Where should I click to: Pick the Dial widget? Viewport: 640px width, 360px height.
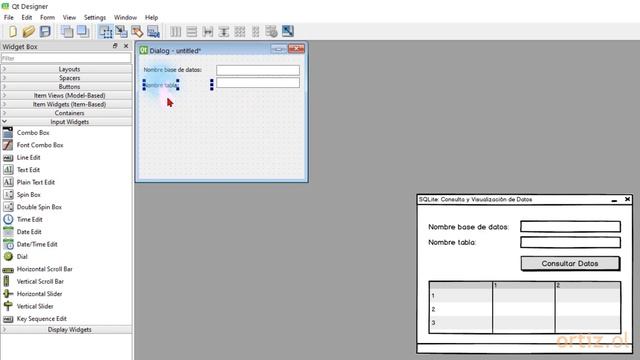(x=22, y=257)
